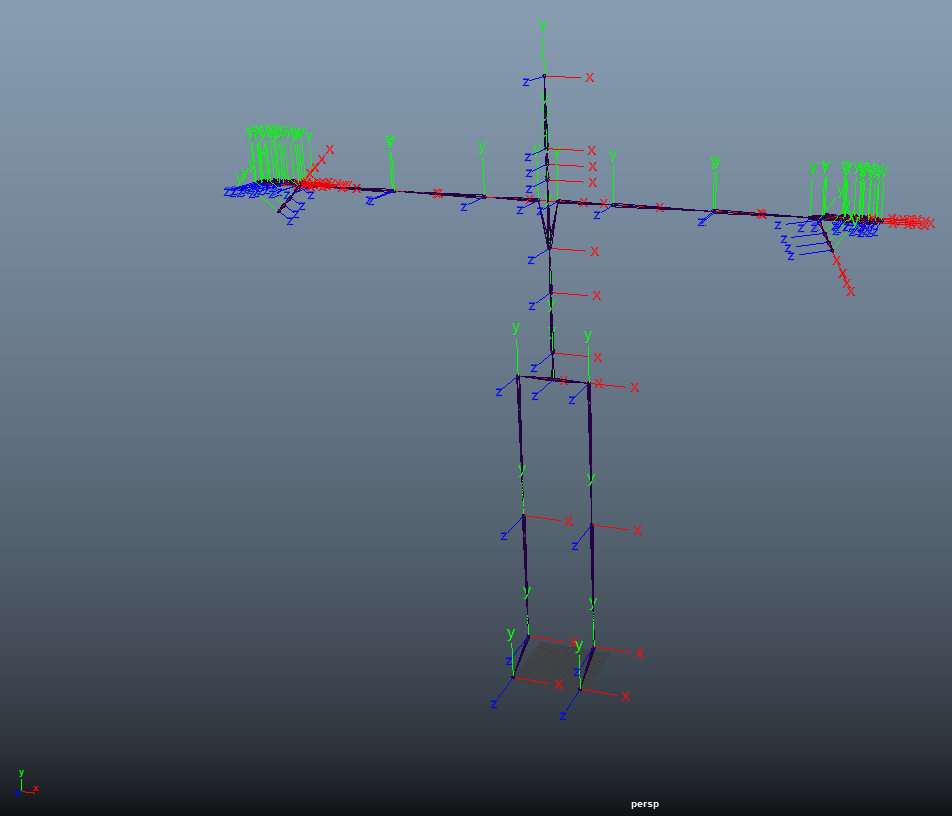Select the top head joint of skeleton
Image resolution: width=952 pixels, height=816 pixels.
[545, 76]
